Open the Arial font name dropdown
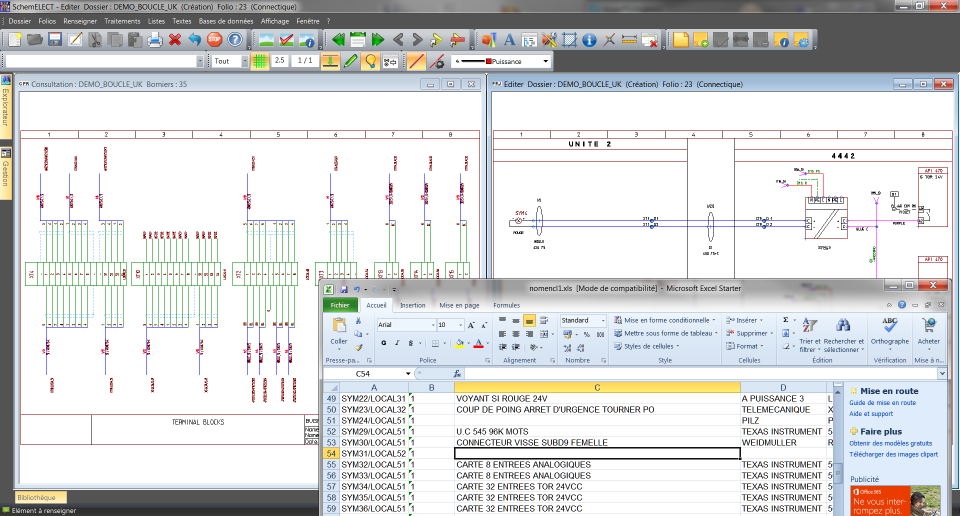This screenshot has height=516, width=960. (433, 325)
